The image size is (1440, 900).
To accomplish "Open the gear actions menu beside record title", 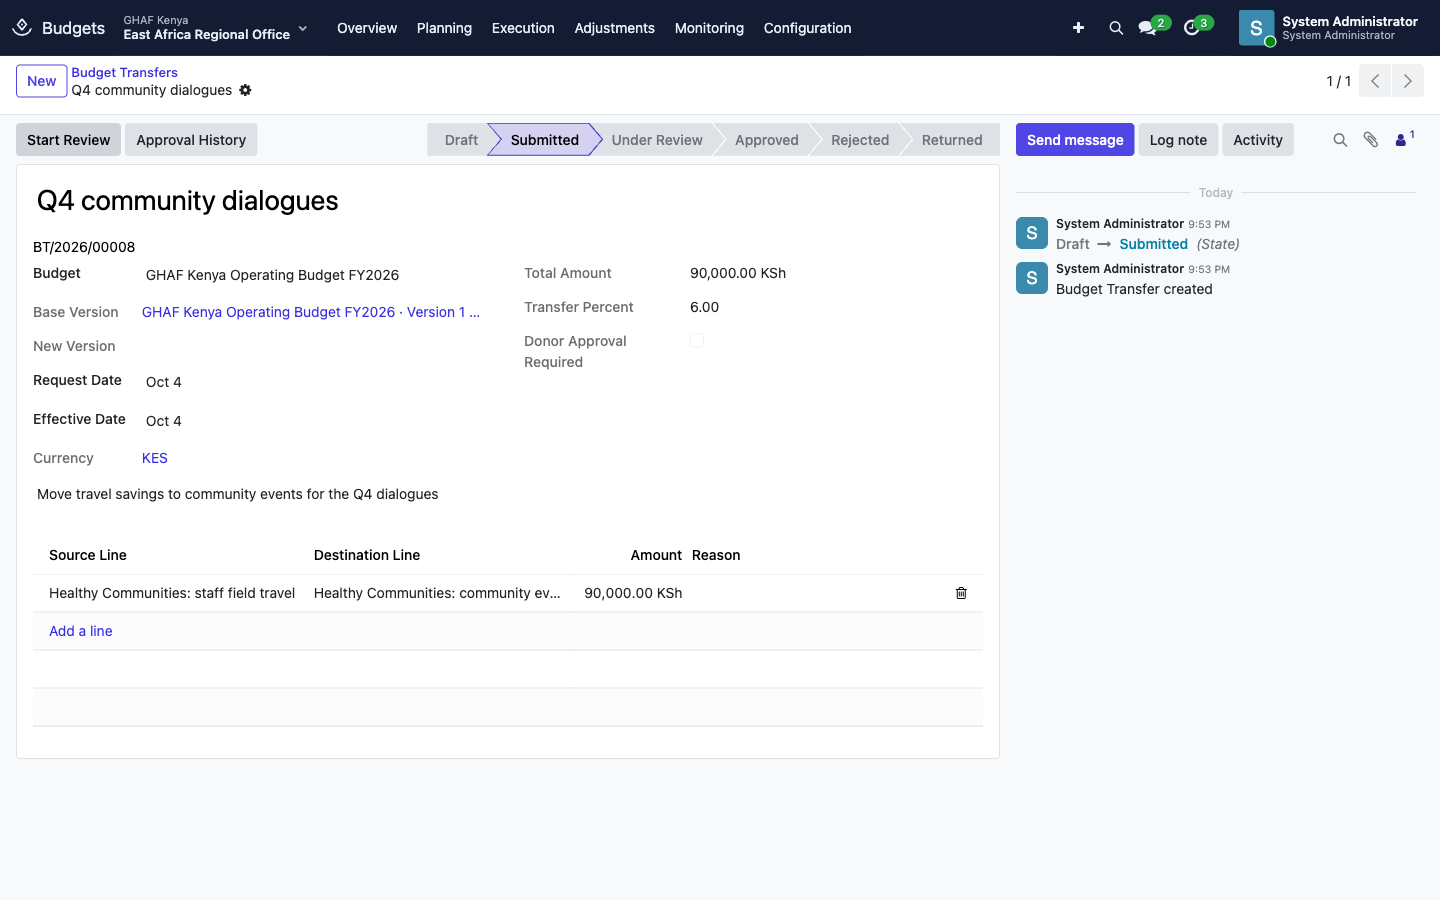I will click(245, 90).
